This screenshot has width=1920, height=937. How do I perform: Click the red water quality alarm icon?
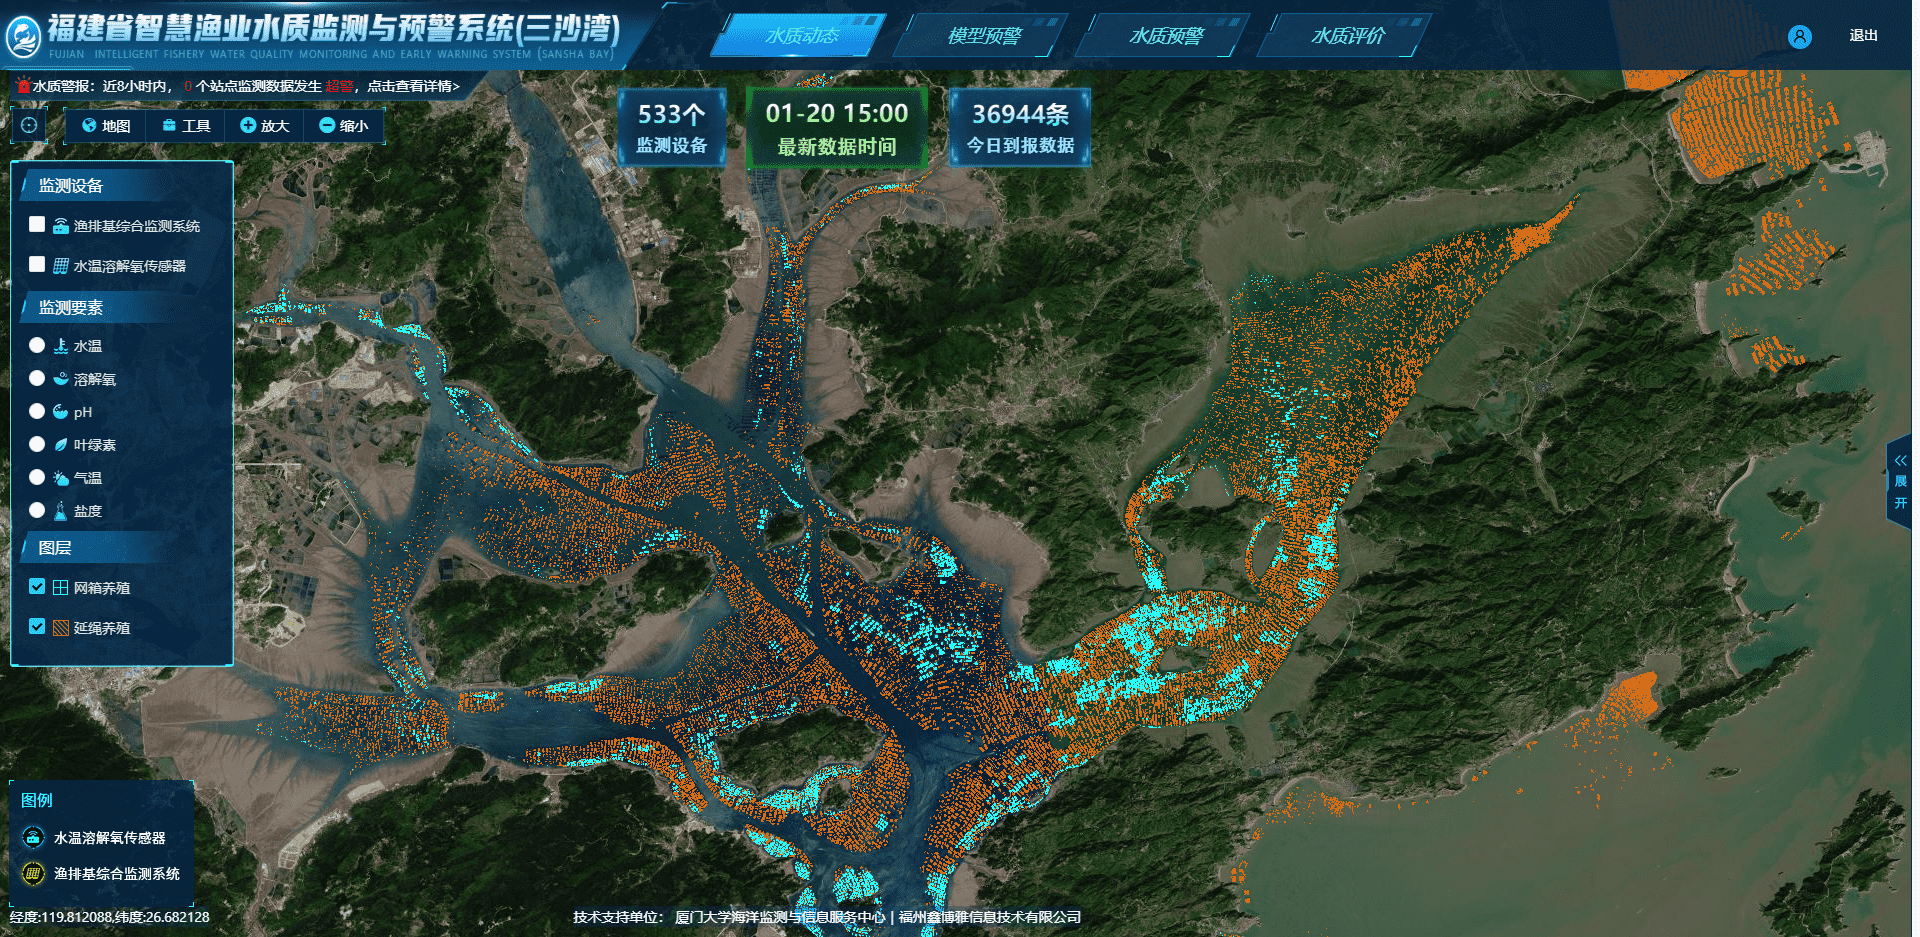click(22, 86)
